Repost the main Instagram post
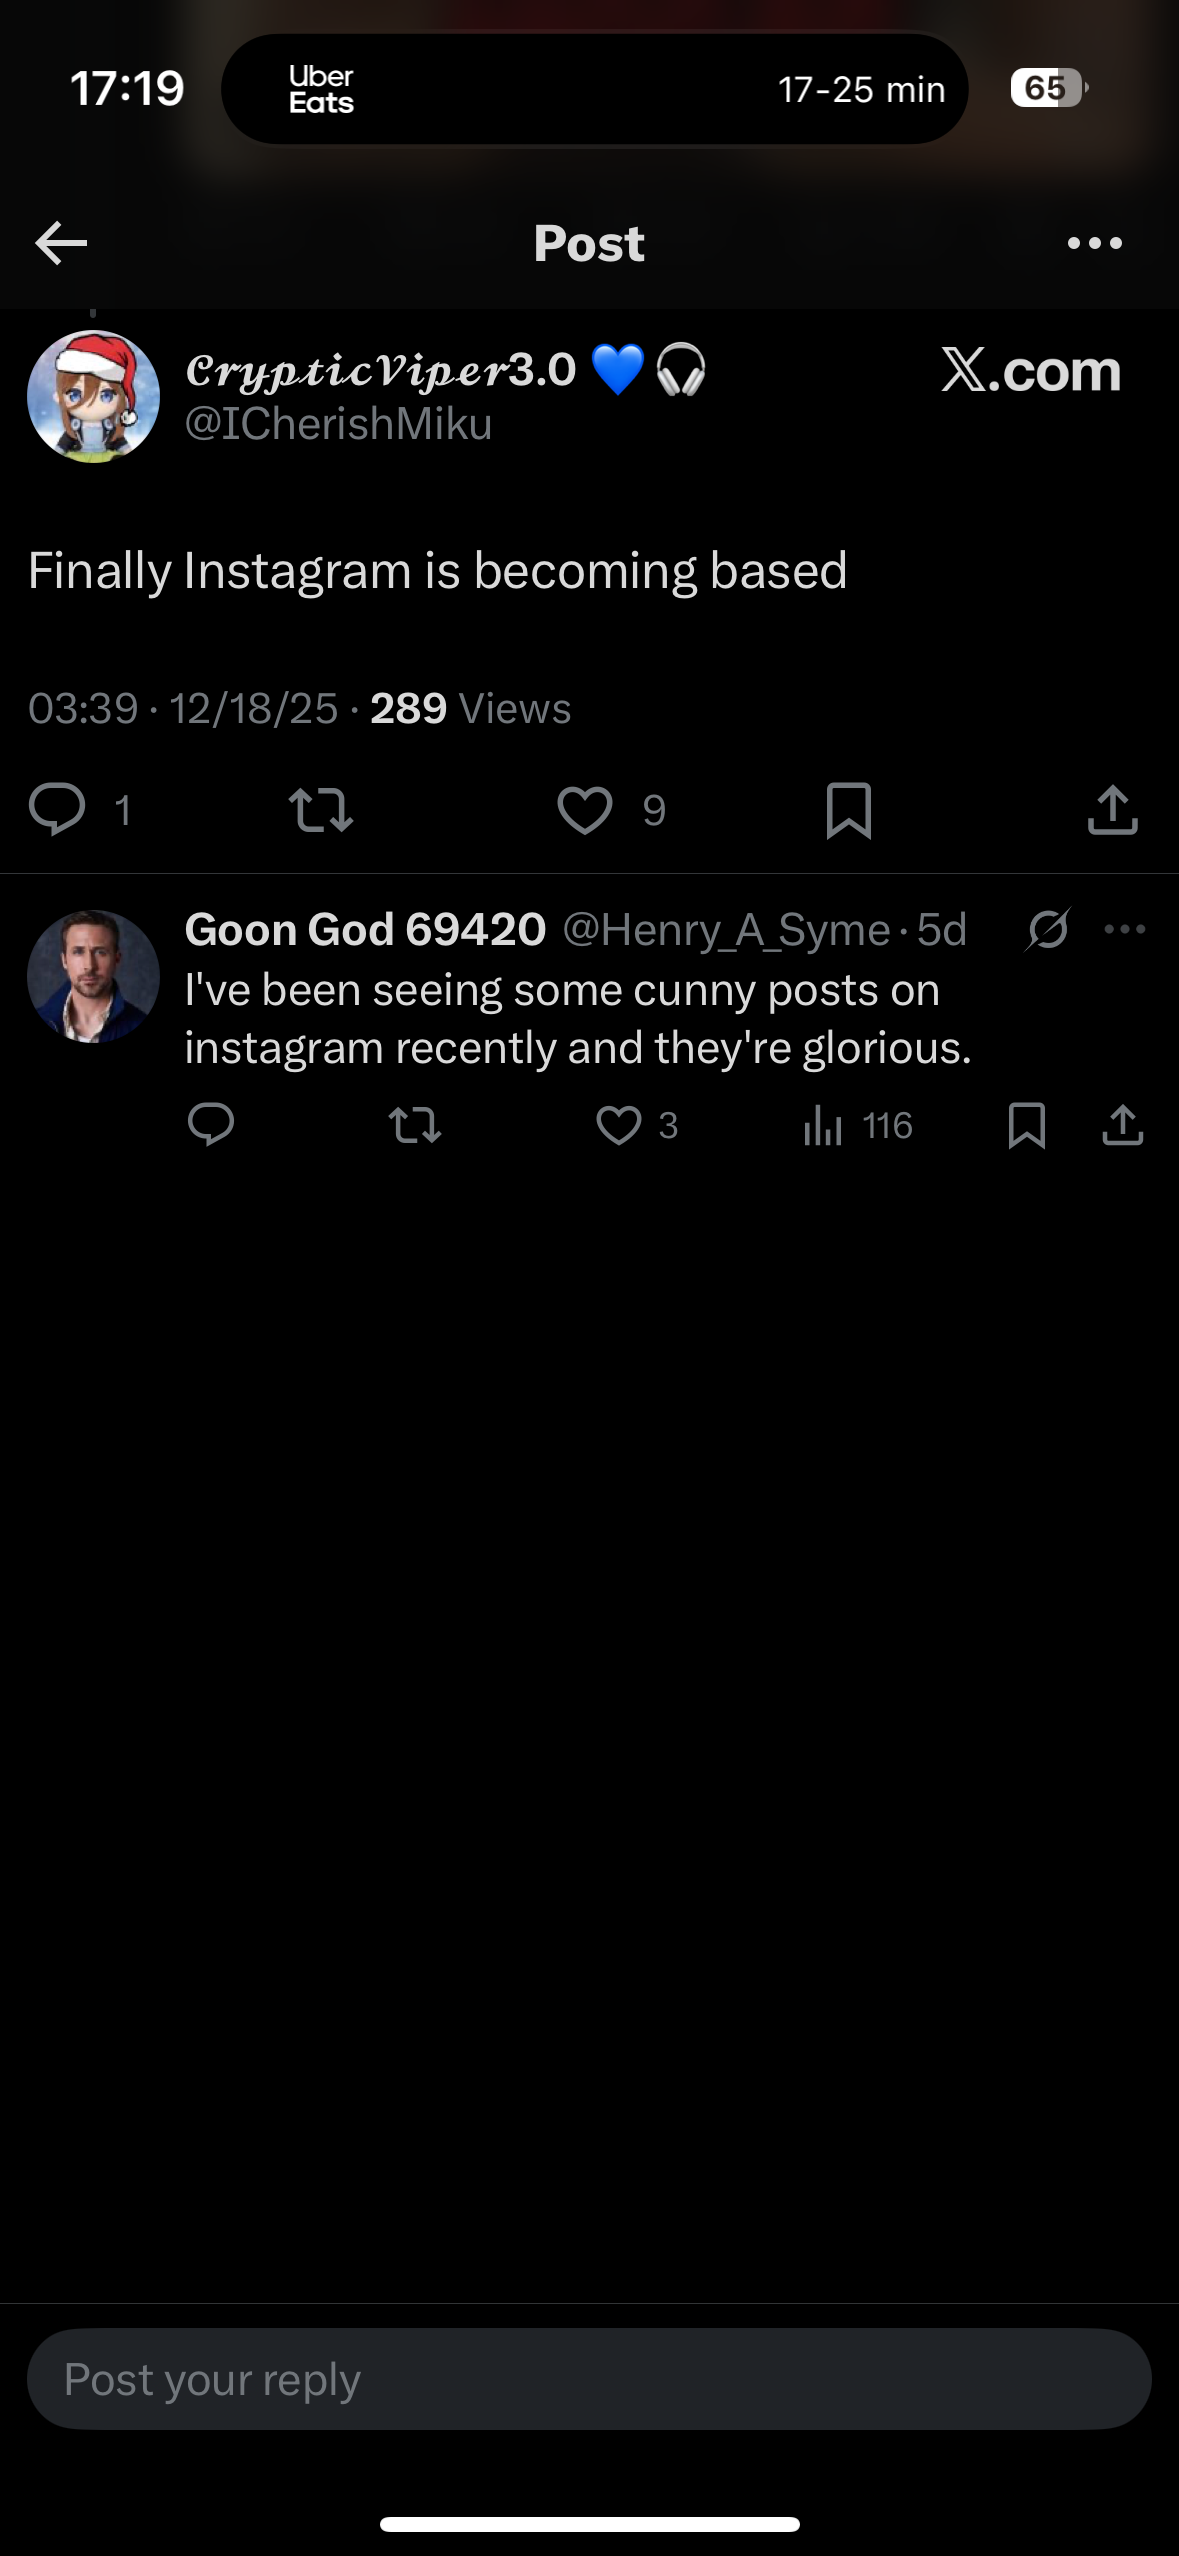1179x2556 pixels. pos(320,810)
